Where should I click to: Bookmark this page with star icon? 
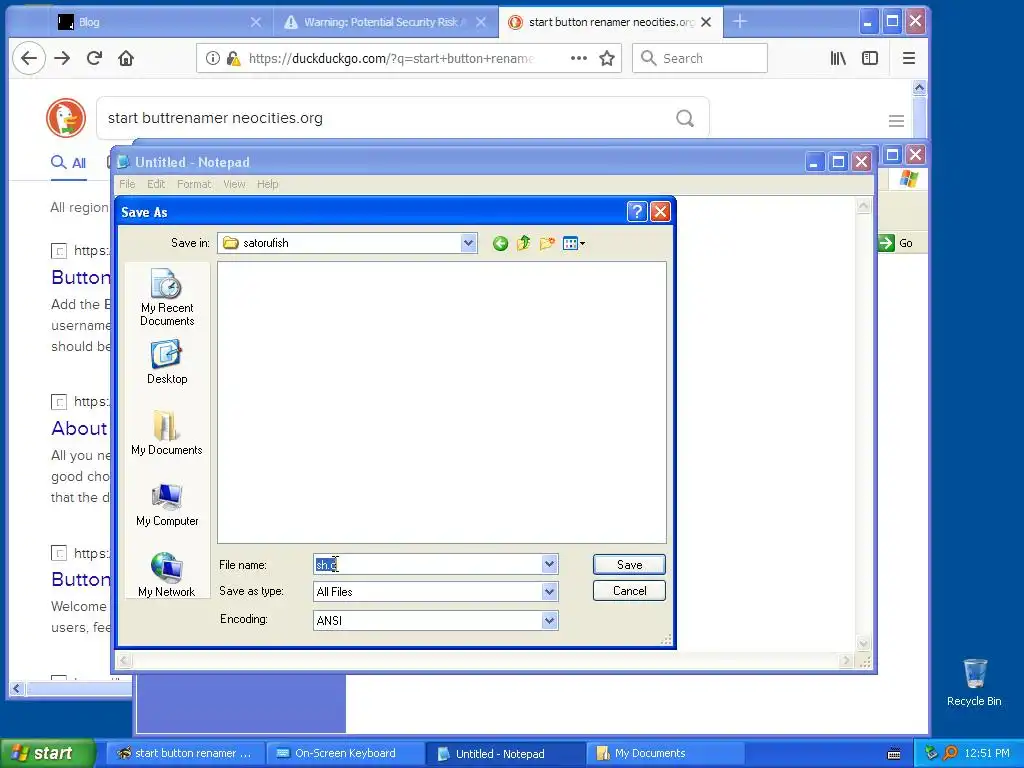(x=607, y=58)
